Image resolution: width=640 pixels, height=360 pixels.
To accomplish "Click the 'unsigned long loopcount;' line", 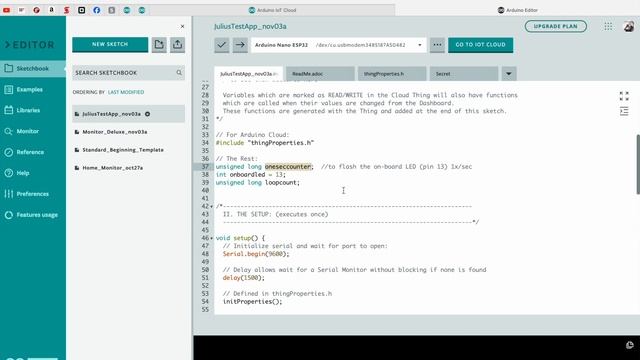I will click(258, 182).
